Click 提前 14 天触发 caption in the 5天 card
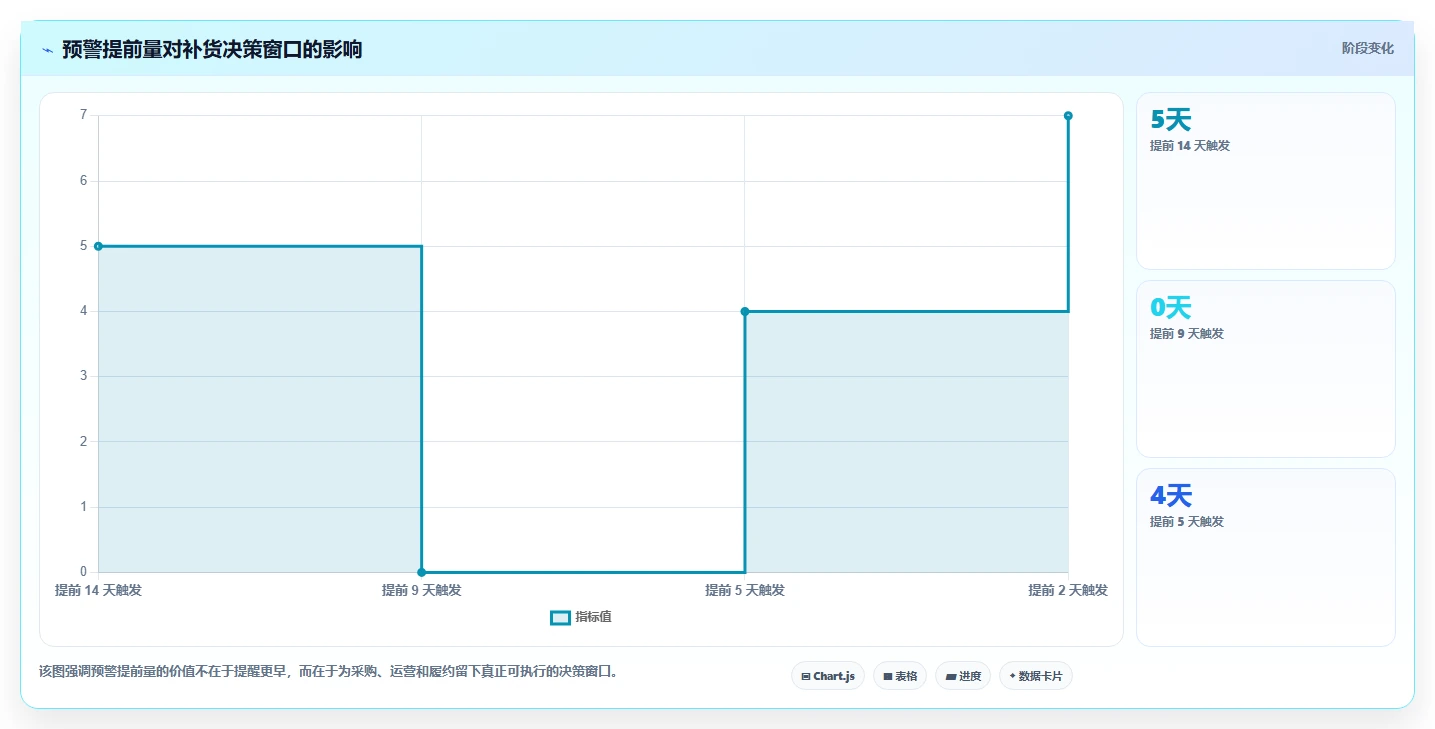Viewport: 1435px width, 729px height. 1190,146
